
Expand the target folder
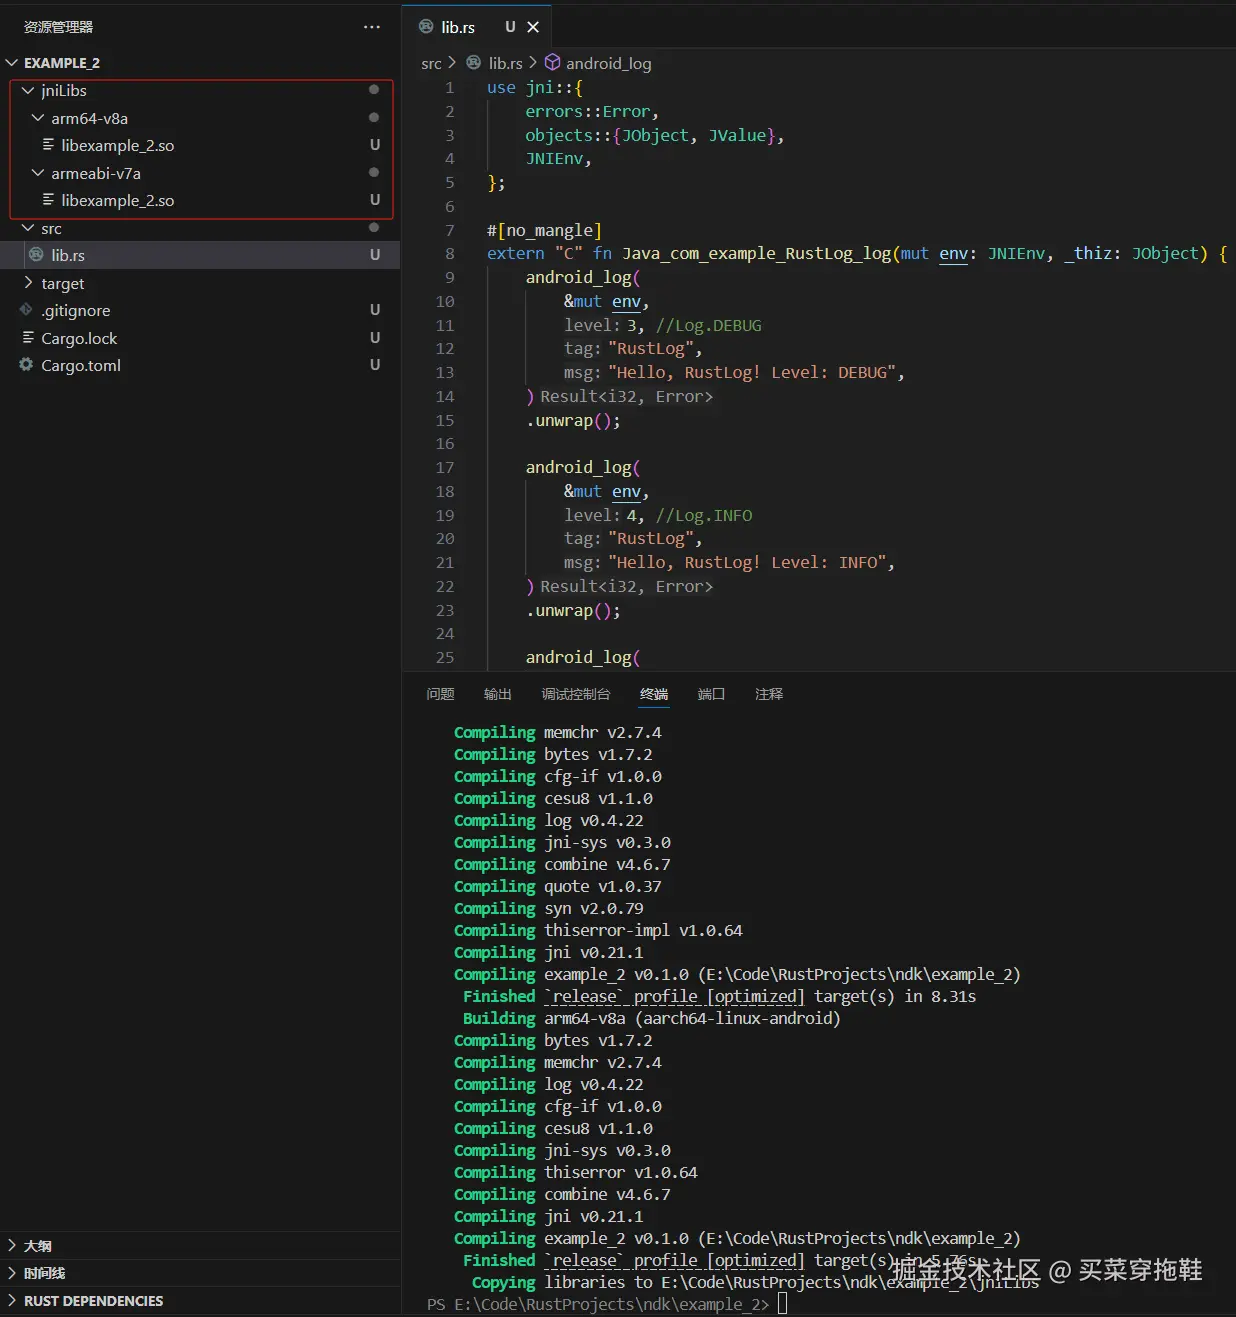28,283
